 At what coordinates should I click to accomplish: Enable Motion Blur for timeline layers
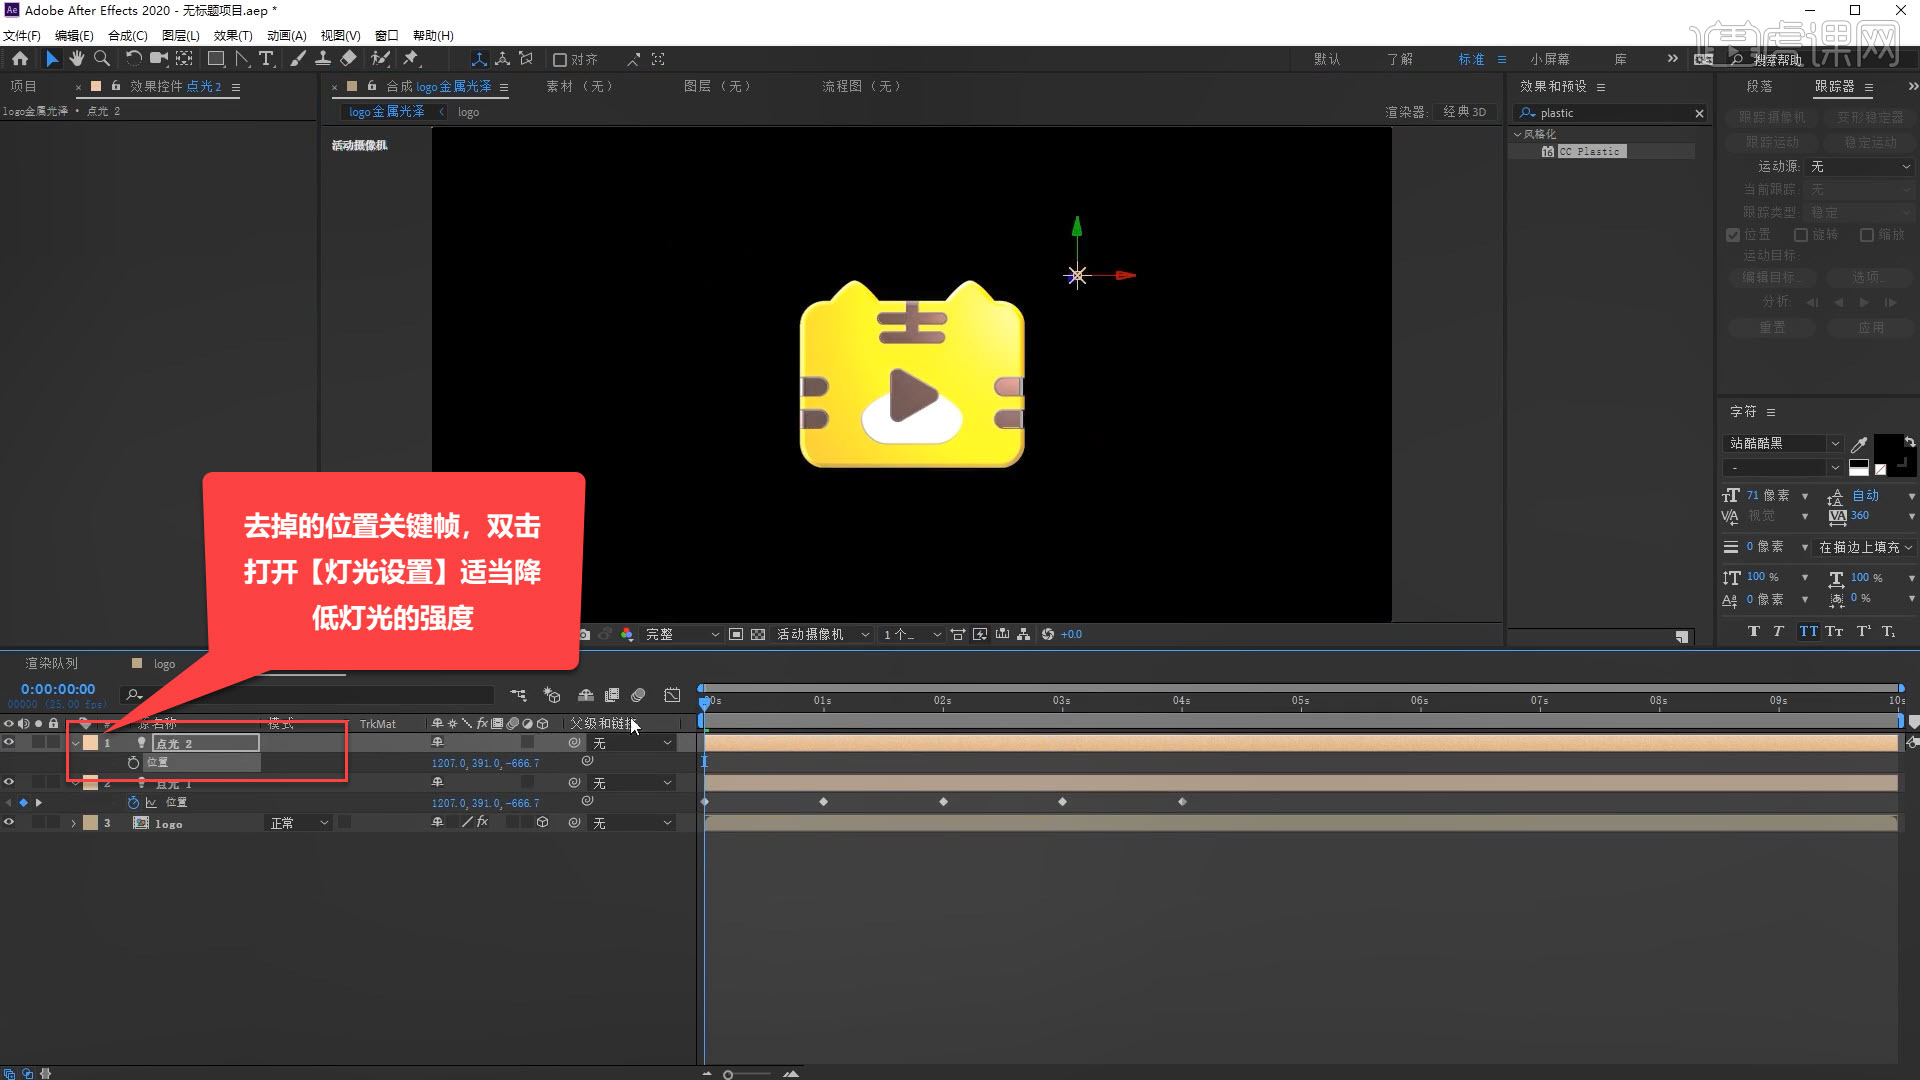pyautogui.click(x=638, y=695)
